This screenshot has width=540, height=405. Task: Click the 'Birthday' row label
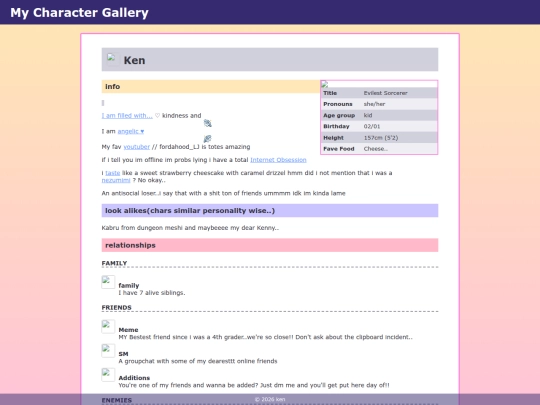[x=336, y=126]
